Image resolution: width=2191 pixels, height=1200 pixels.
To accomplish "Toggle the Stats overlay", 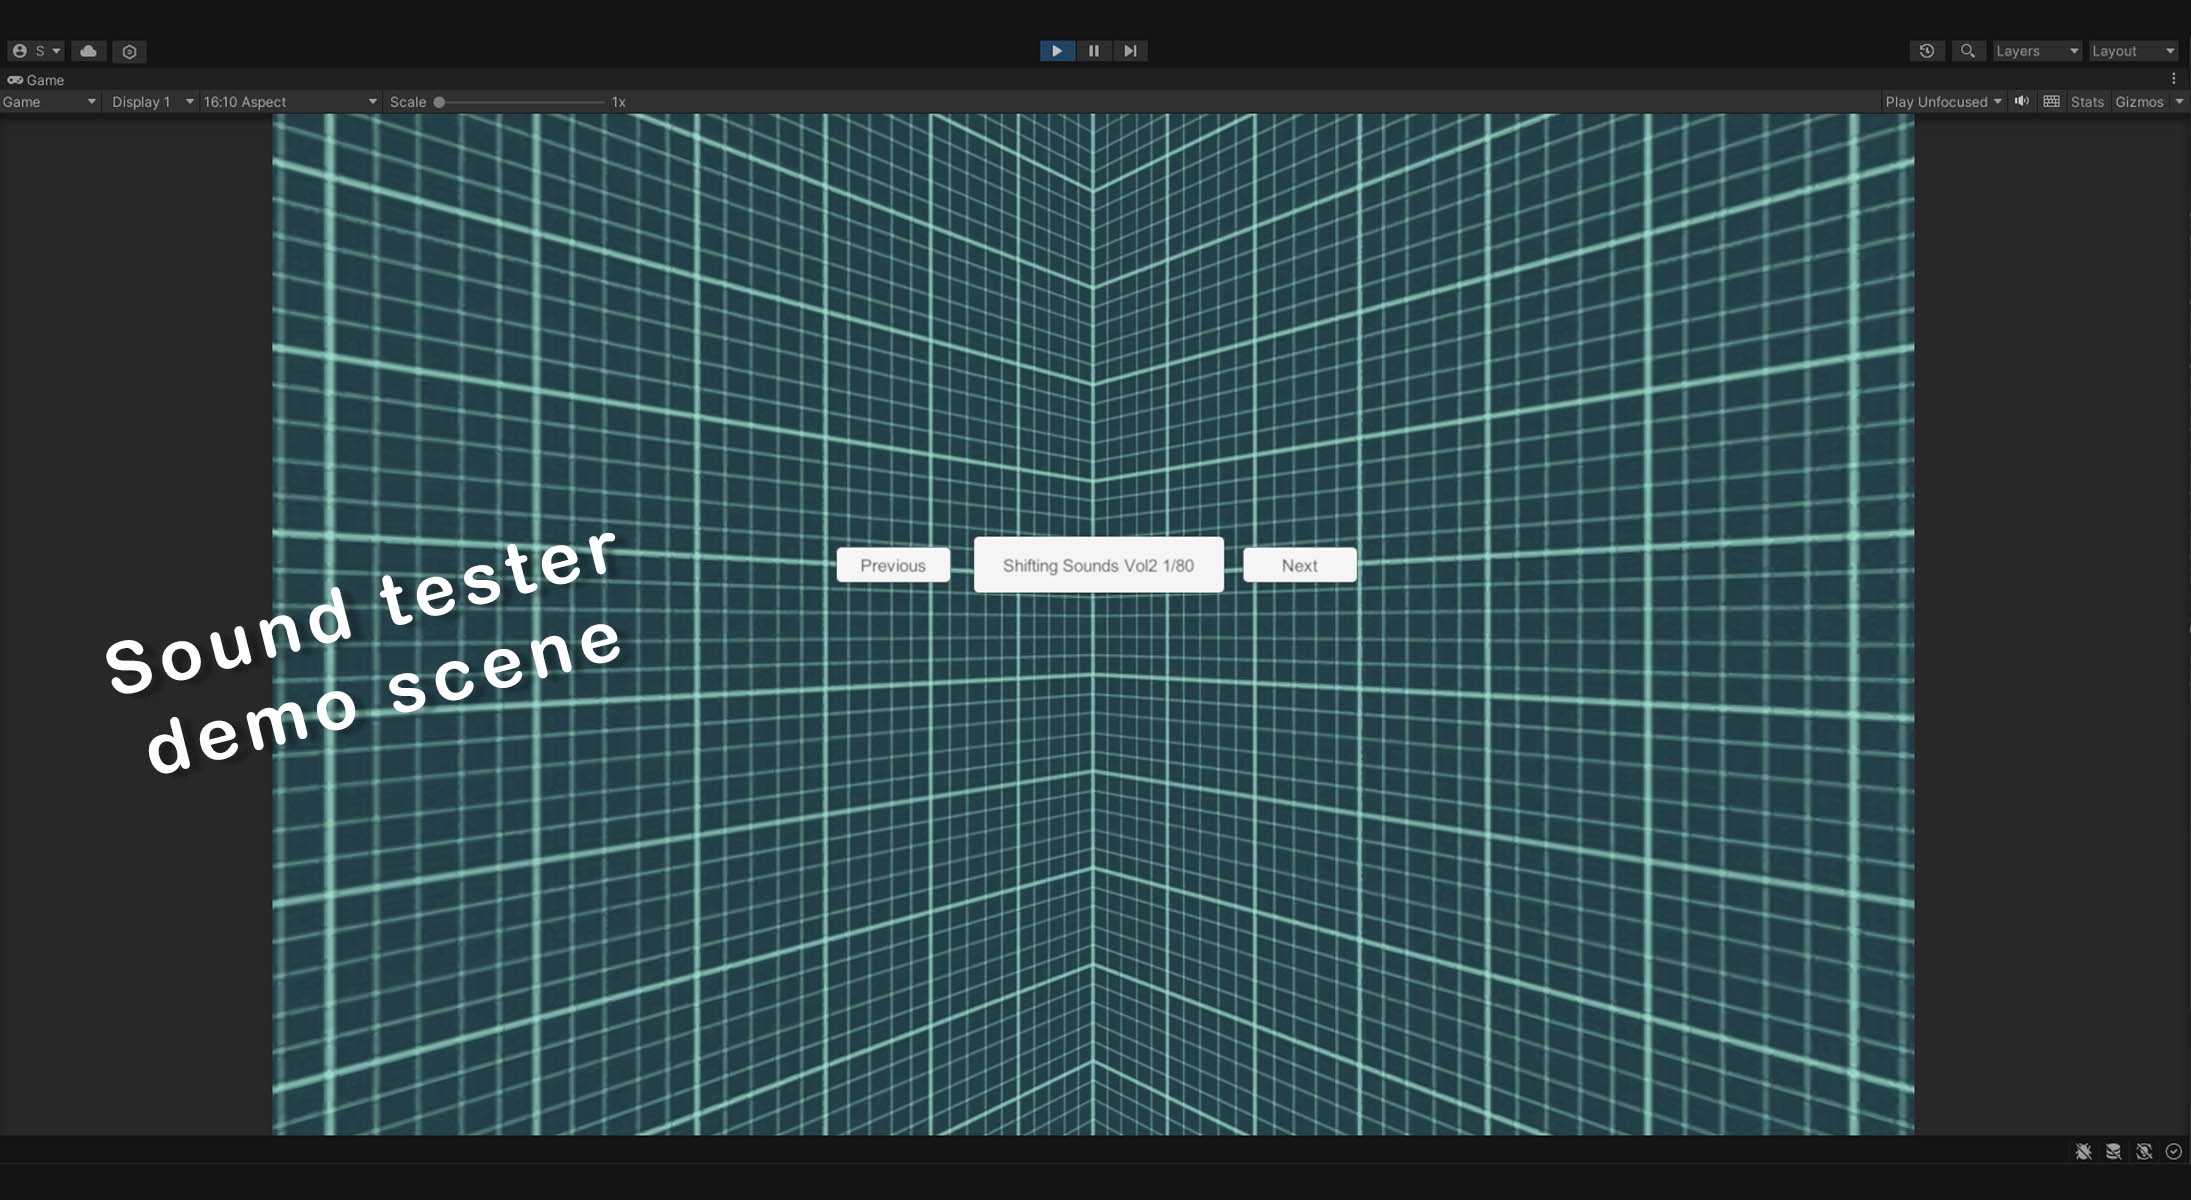I will tap(2087, 102).
